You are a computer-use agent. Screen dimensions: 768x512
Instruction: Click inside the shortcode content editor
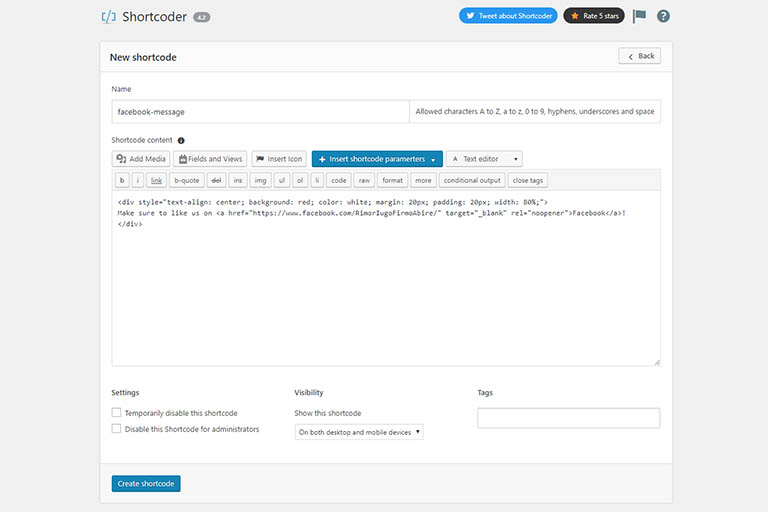pyautogui.click(x=386, y=278)
